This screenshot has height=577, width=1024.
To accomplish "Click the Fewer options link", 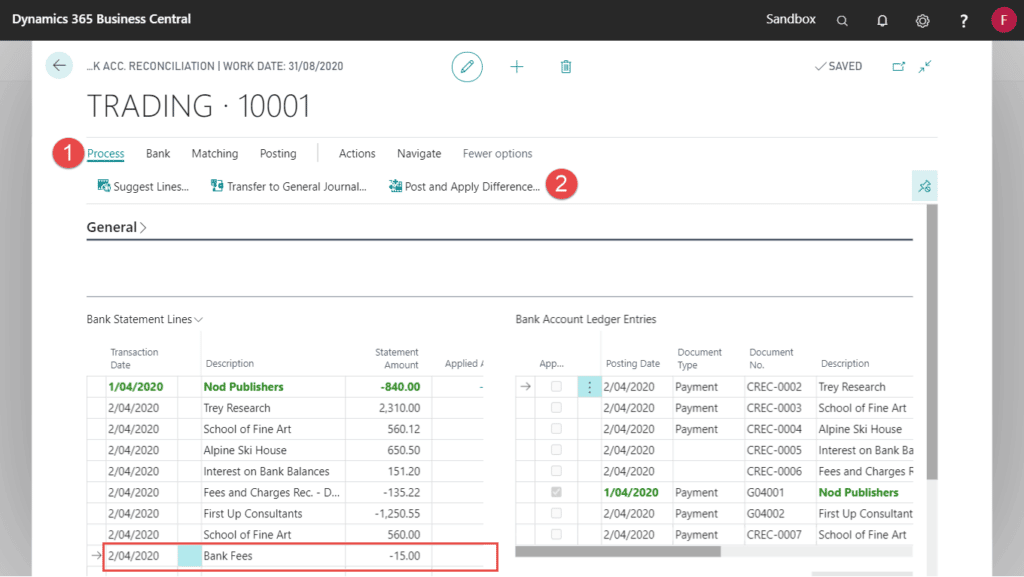I will (x=497, y=153).
